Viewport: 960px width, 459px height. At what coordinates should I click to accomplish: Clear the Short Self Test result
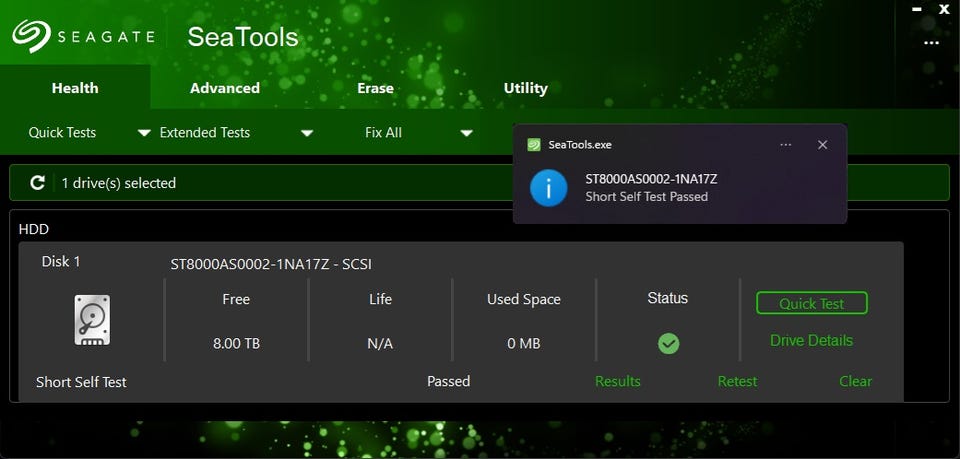pos(855,381)
